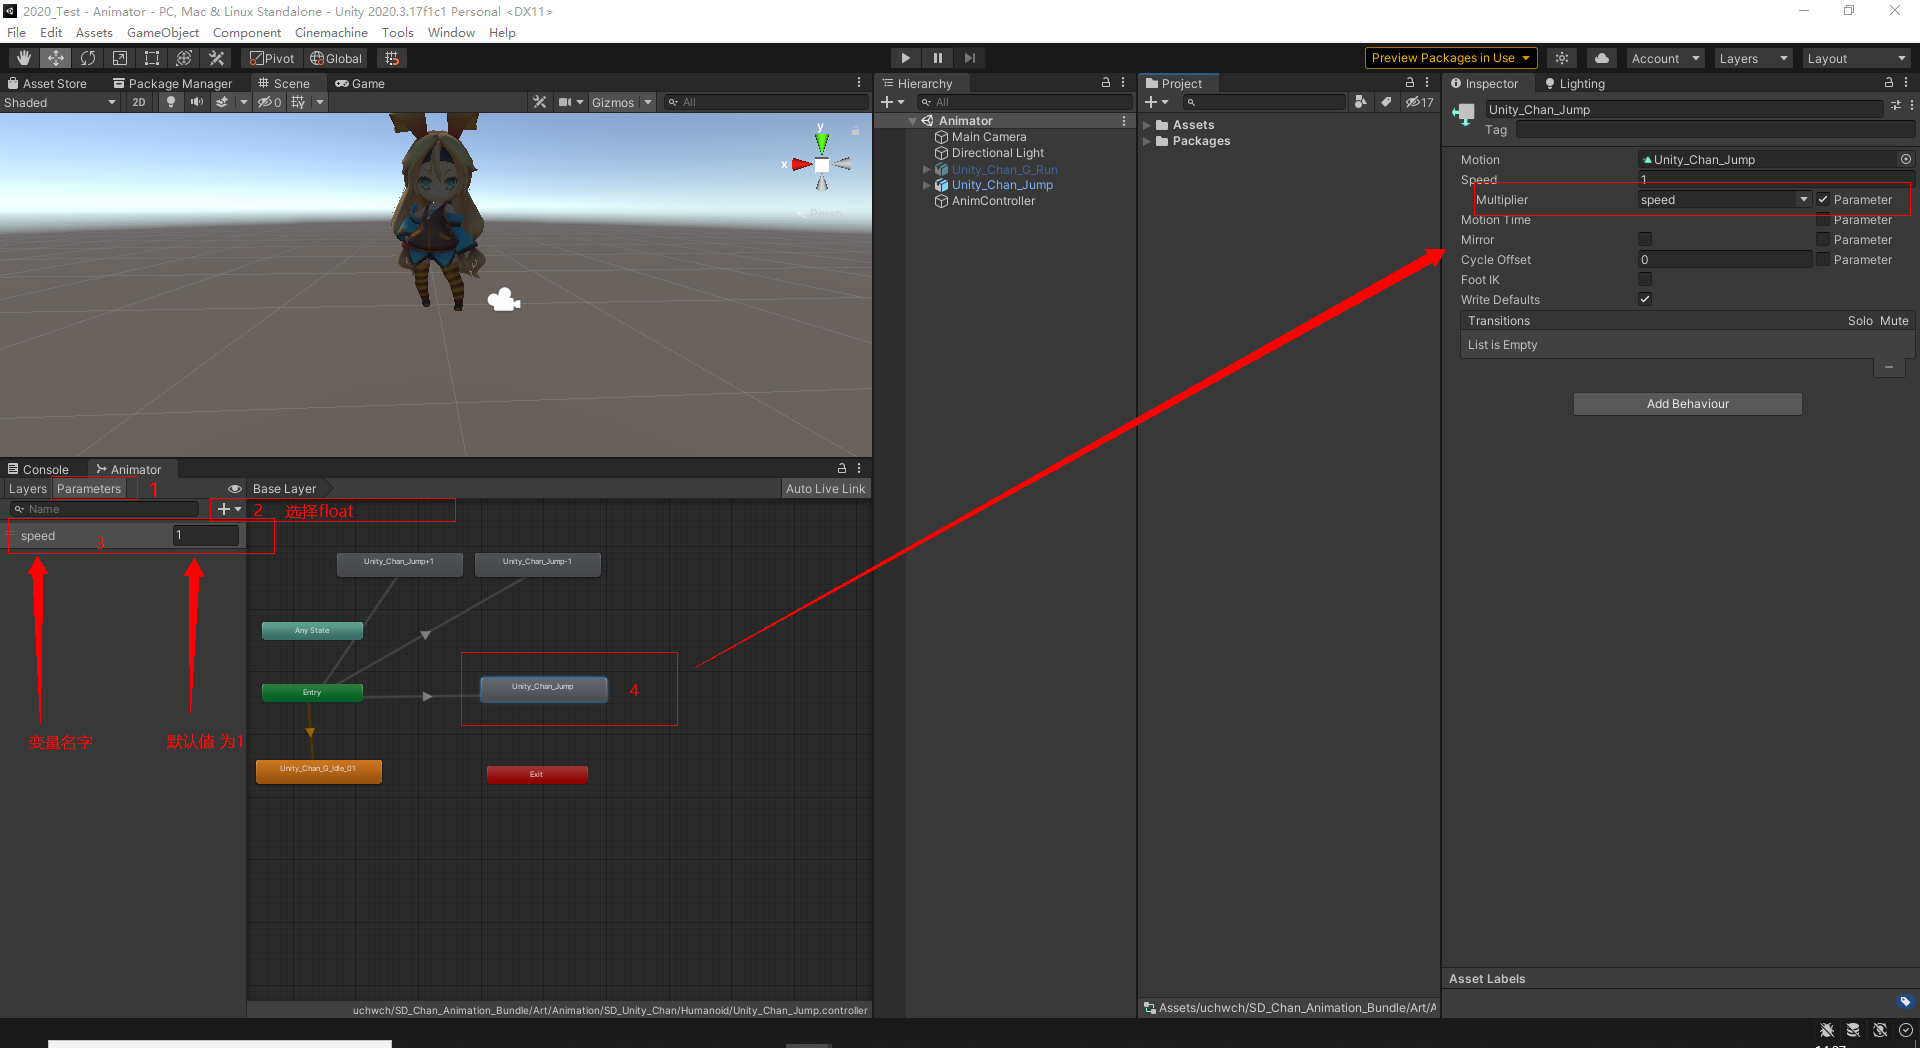Expand Unity_Chan_G_Run in Hierarchy

coord(926,170)
